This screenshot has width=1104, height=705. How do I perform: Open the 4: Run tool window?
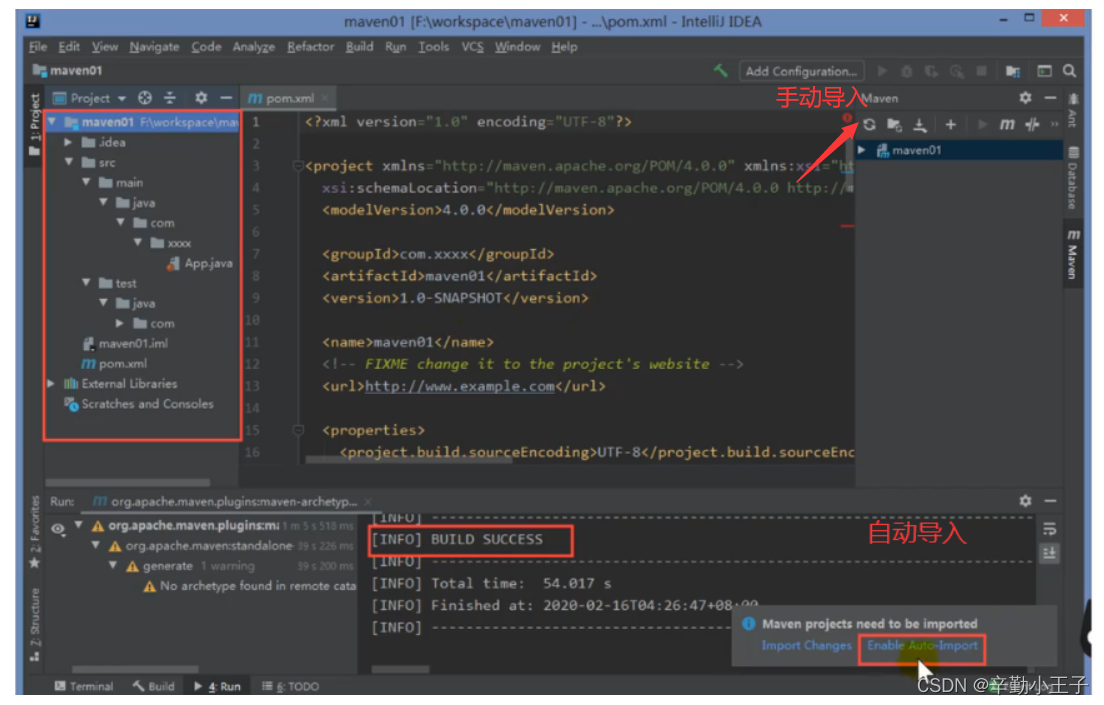click(218, 686)
